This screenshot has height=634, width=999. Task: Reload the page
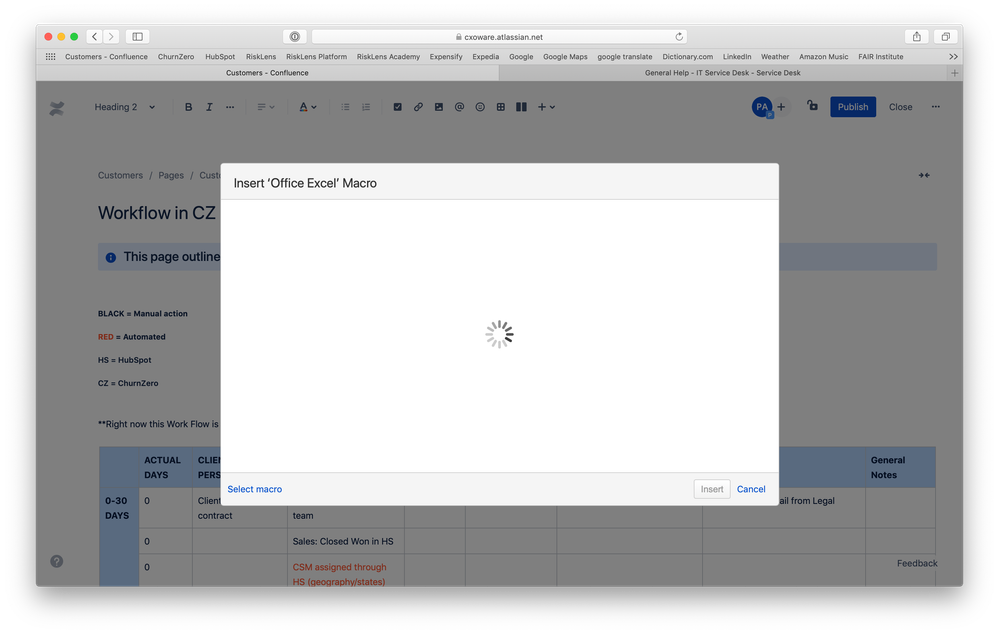pos(679,37)
